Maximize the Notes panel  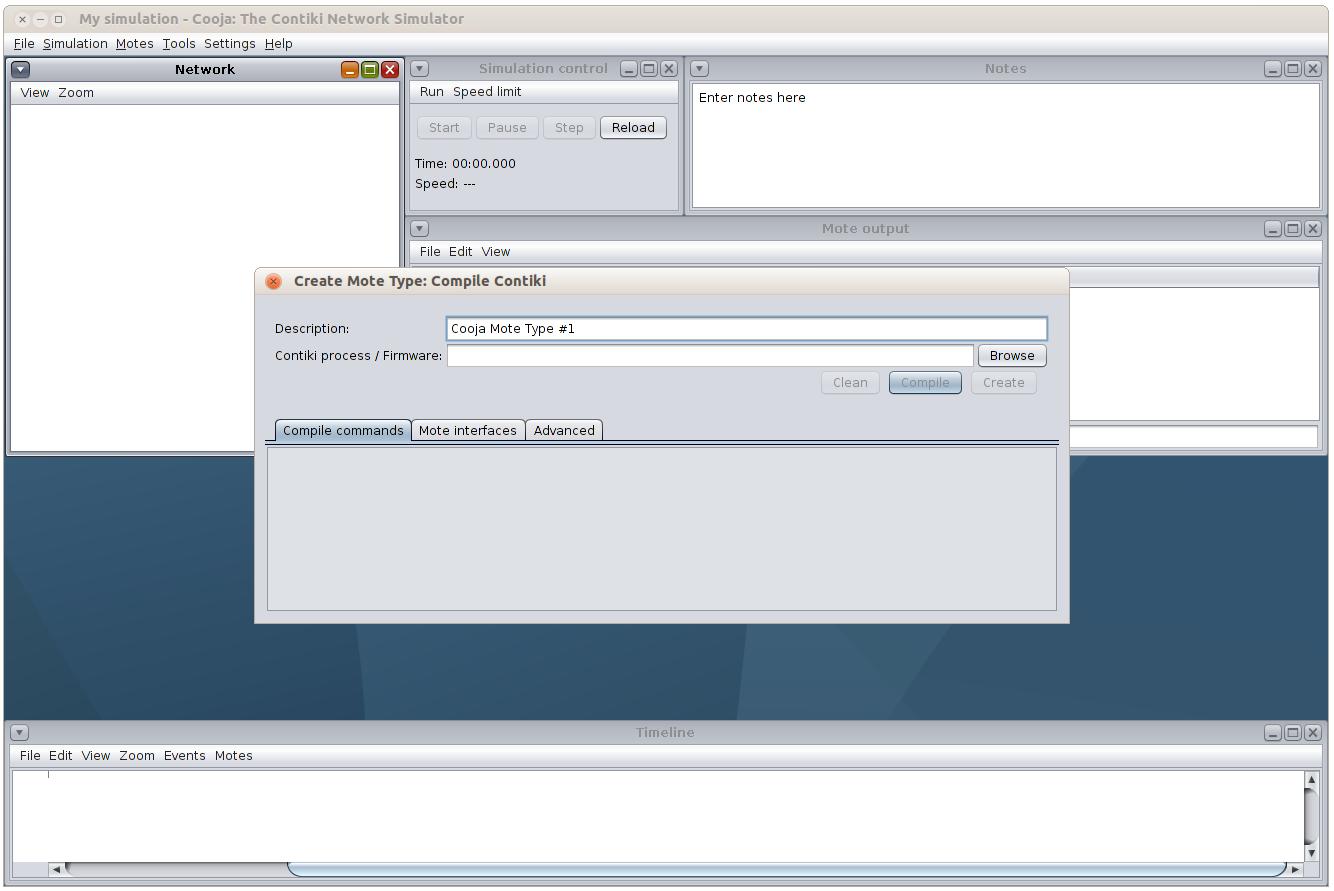tap(1293, 69)
